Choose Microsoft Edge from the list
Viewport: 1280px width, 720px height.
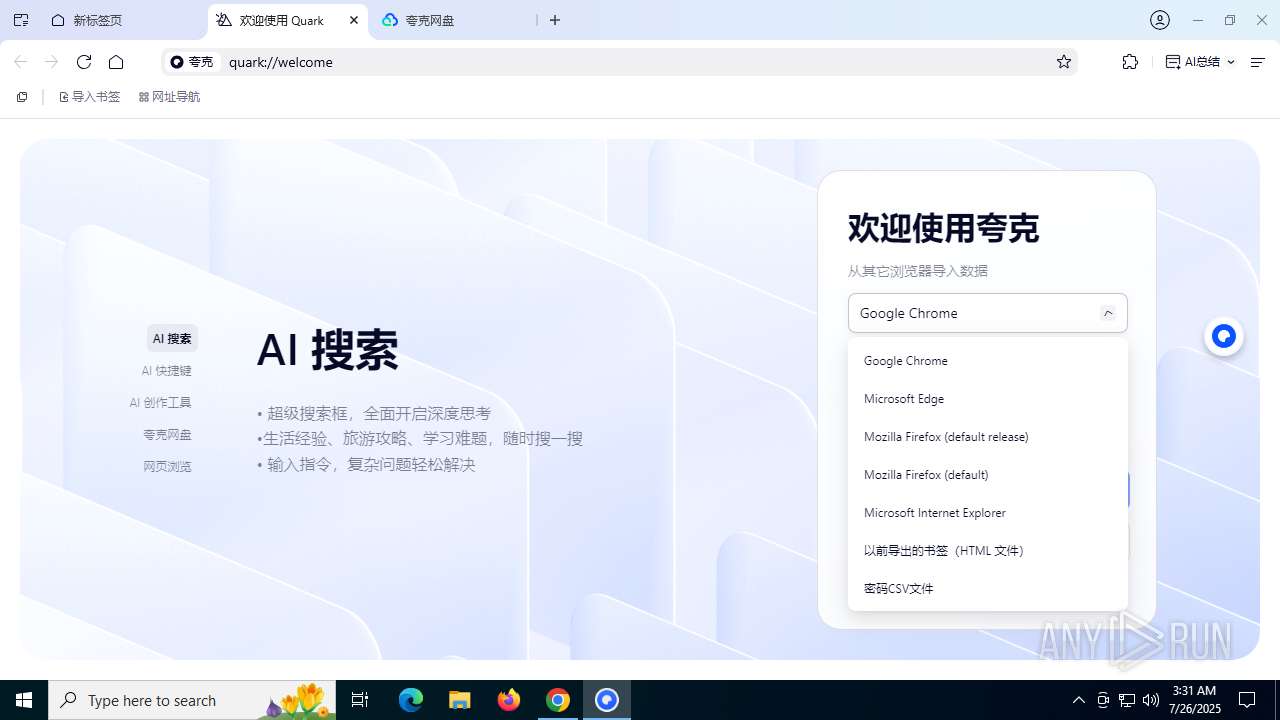988,398
